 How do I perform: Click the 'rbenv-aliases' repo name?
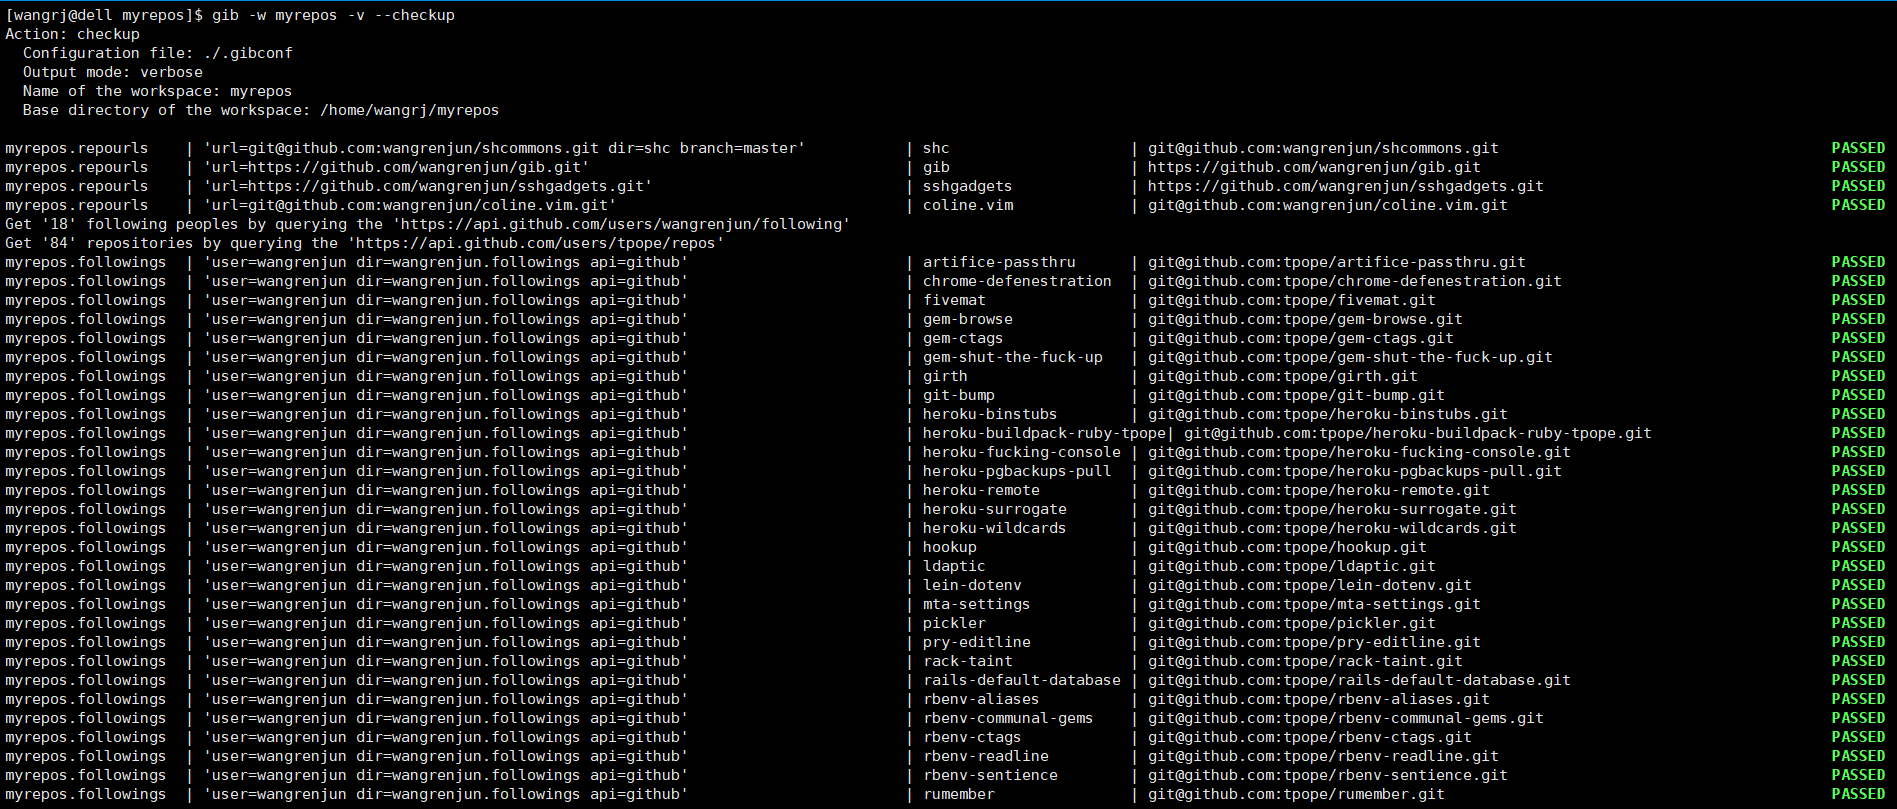click(x=981, y=699)
